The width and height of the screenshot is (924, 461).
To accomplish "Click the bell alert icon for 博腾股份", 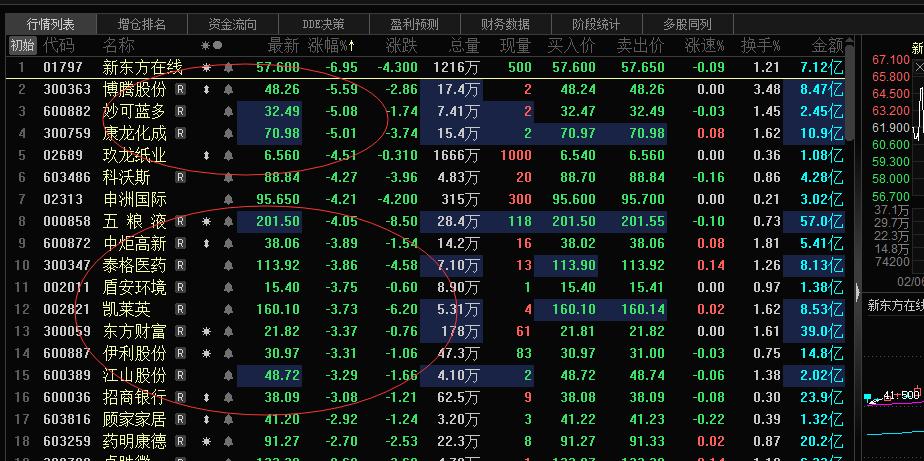I will click(229, 90).
